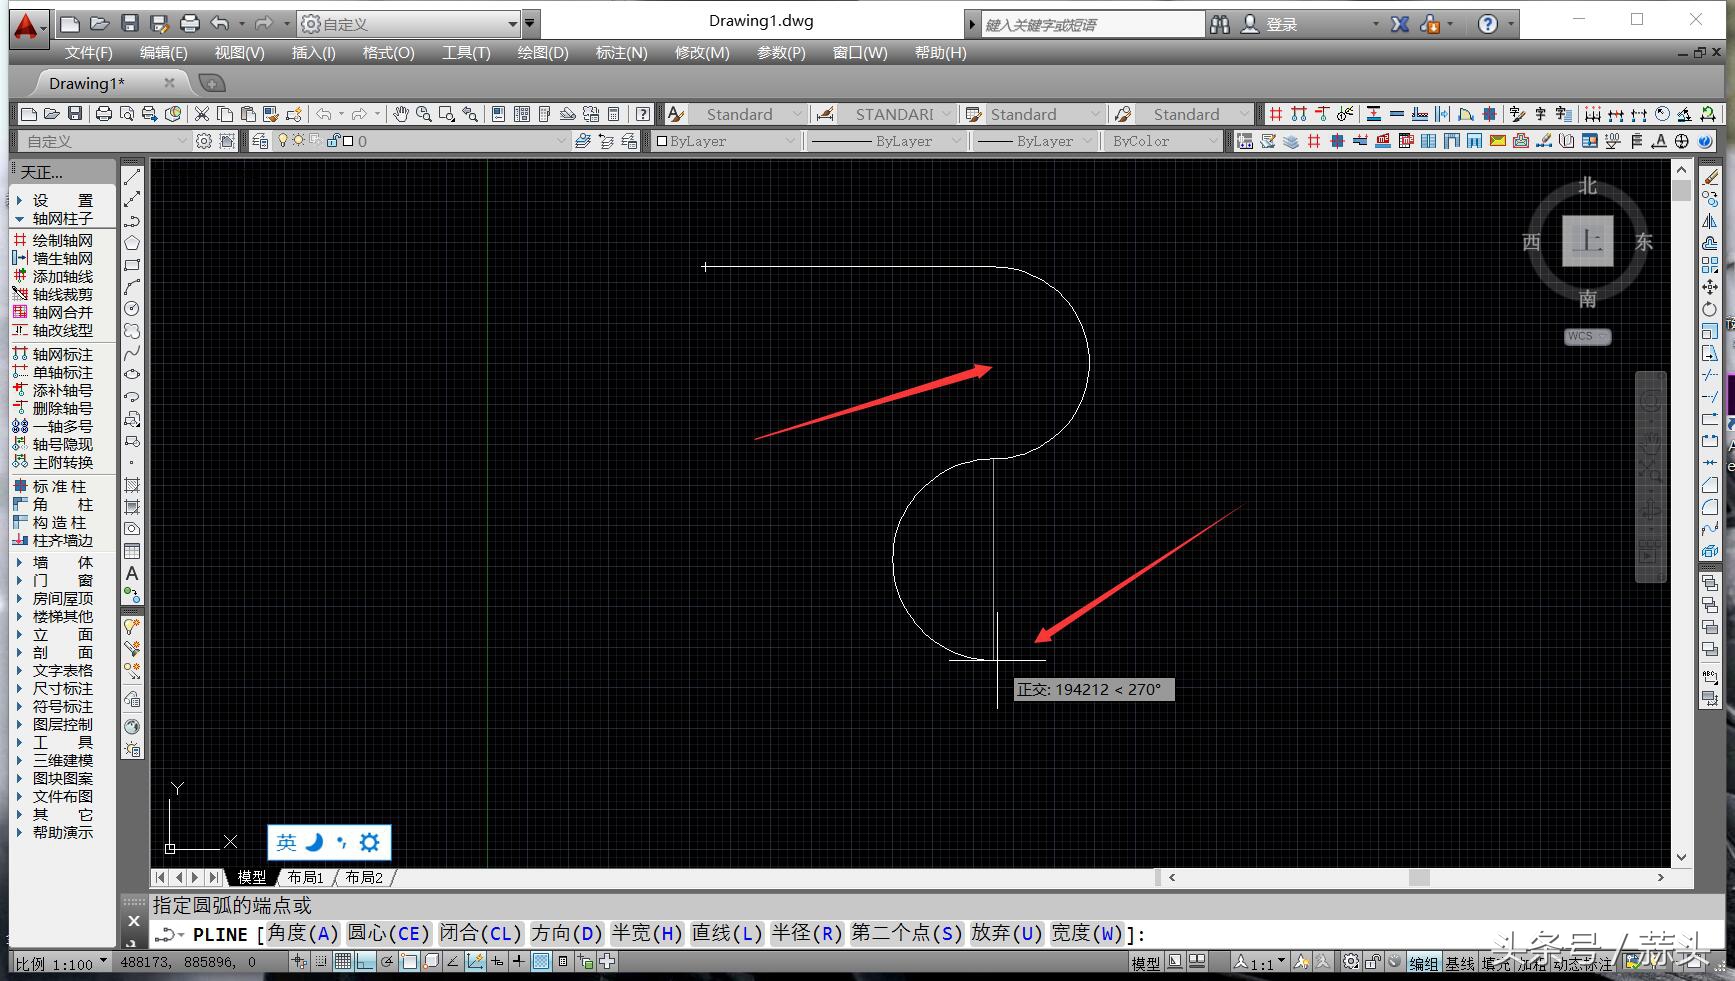Select the Move tool in modify toolbar

(x=1710, y=287)
